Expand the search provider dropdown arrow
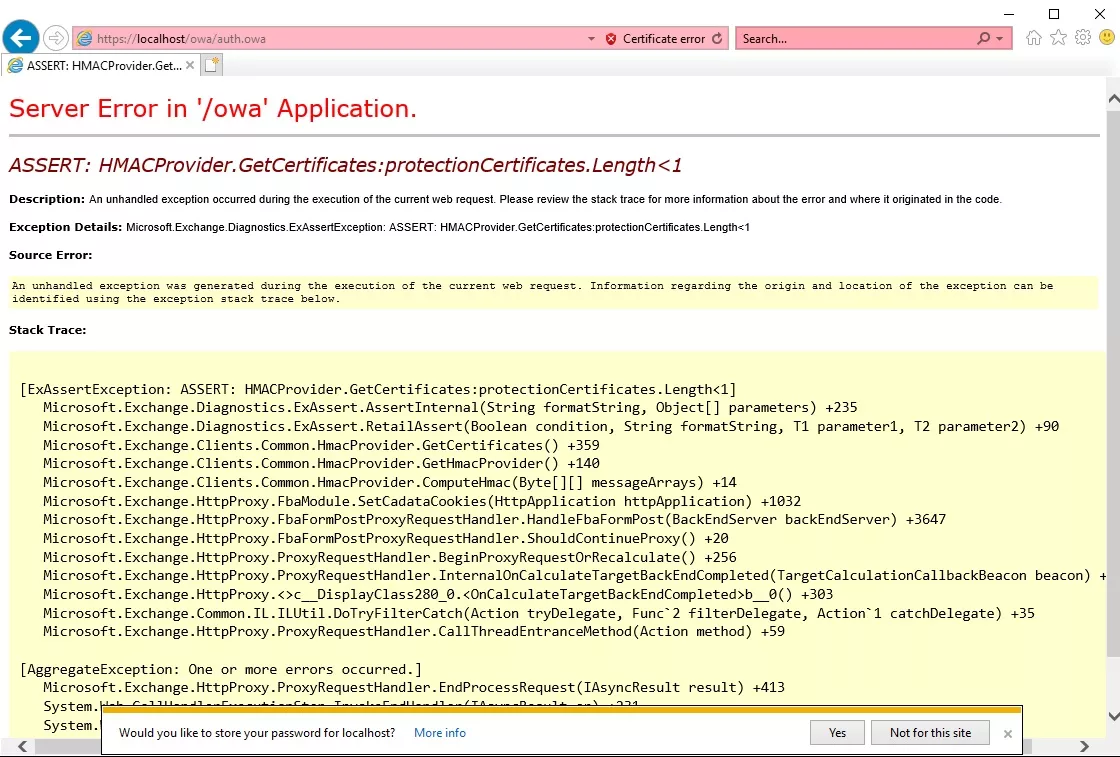Image resolution: width=1120 pixels, height=757 pixels. [1000, 39]
